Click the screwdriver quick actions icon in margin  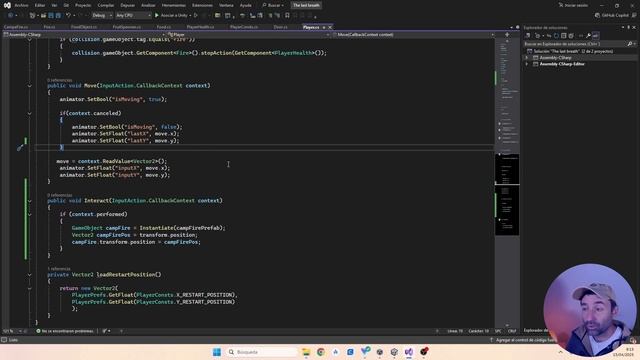(x=20, y=148)
